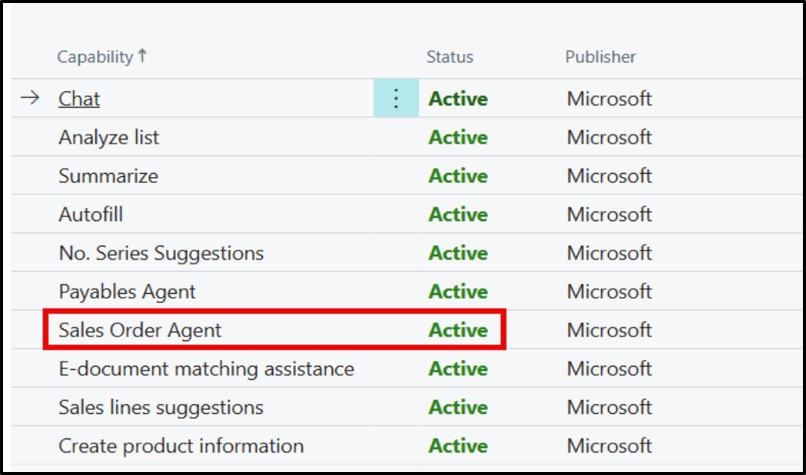Click Microsoft publisher in Summarize row
This screenshot has height=475, width=806.
tap(609, 176)
